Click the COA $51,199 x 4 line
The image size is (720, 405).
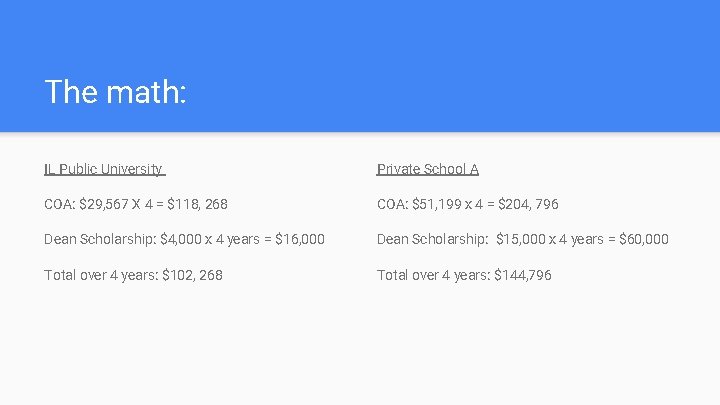pyautogui.click(x=467, y=204)
